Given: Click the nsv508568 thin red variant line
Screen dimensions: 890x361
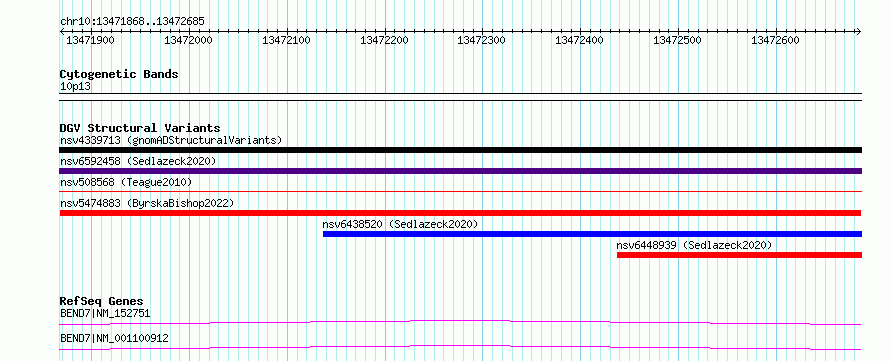Looking at the screenshot, I should 460,192.
